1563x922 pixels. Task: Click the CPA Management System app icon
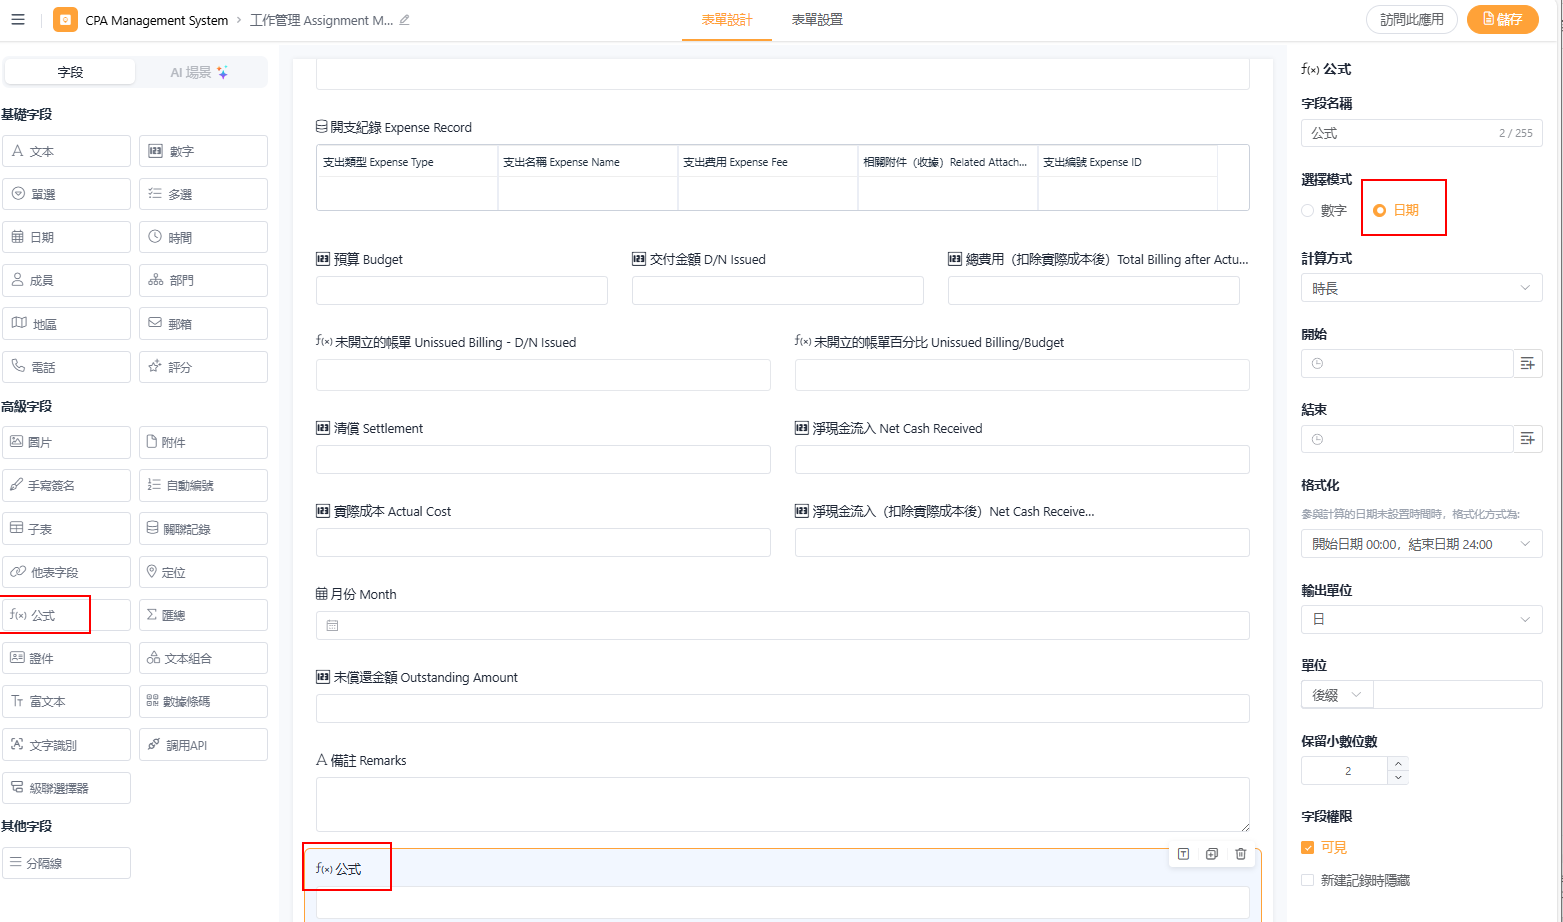65,20
